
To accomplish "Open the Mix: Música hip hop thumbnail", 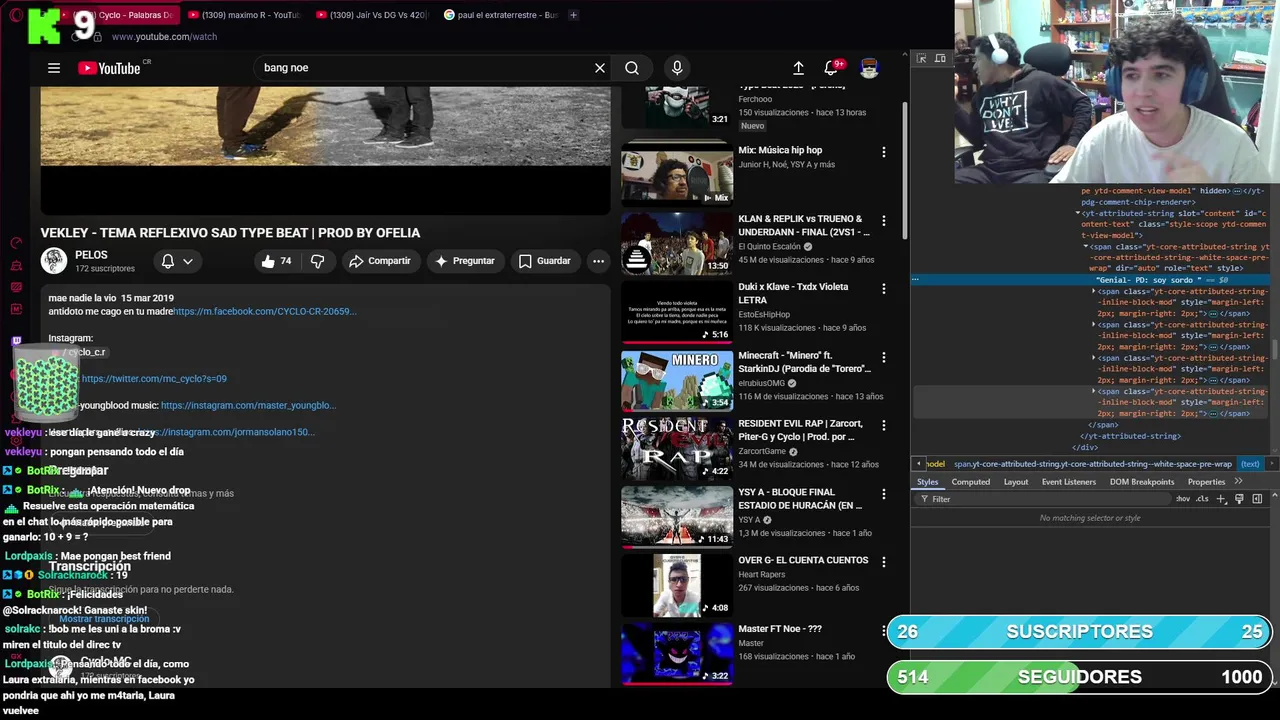I will (677, 174).
